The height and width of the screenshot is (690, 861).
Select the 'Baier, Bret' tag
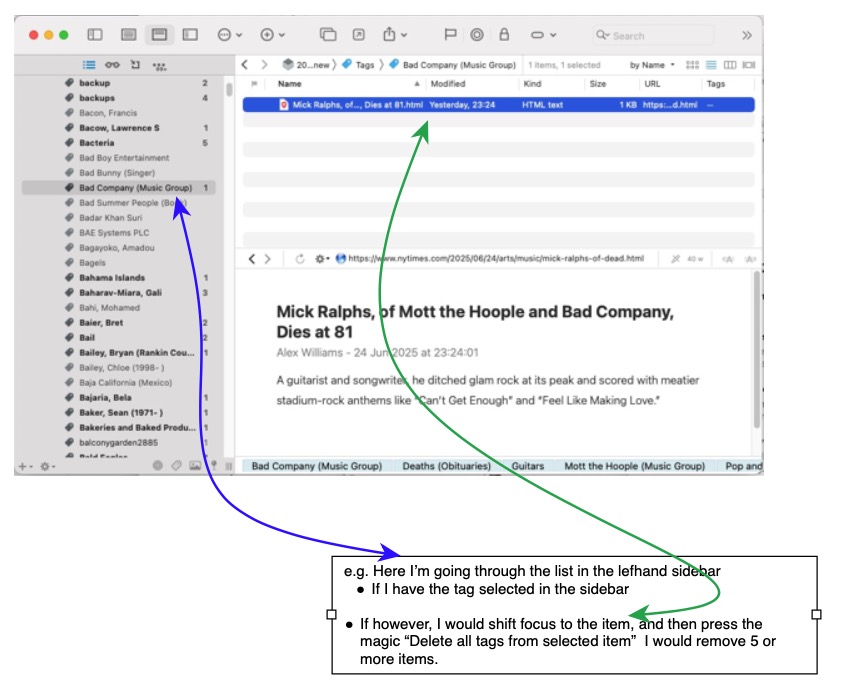tap(118, 323)
